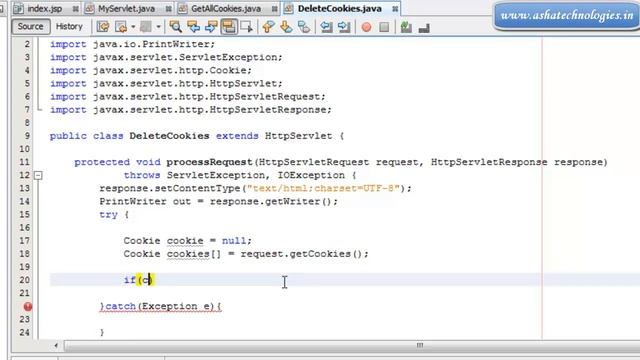Viewport: 640px width, 360px height.
Task: Click the Uncomment icon in editor toolbar
Action: tap(406, 27)
